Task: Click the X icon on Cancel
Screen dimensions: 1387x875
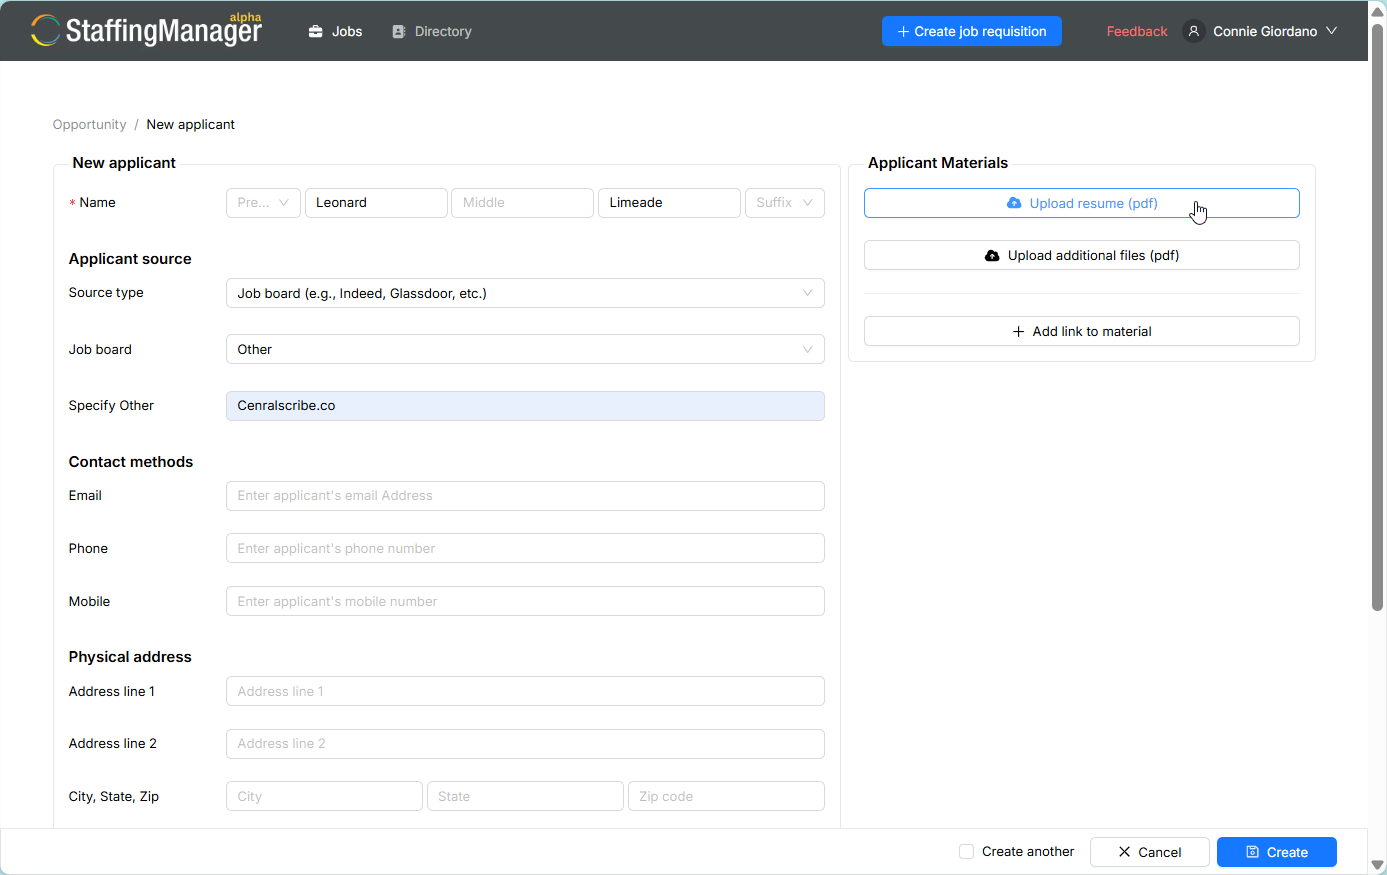Action: tap(1125, 852)
